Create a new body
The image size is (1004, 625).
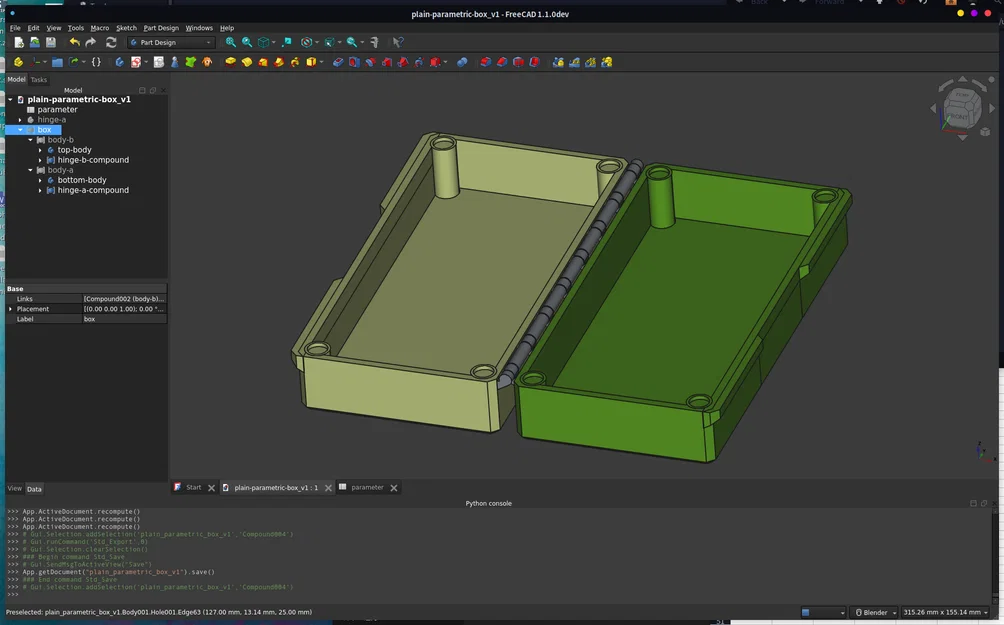point(118,62)
